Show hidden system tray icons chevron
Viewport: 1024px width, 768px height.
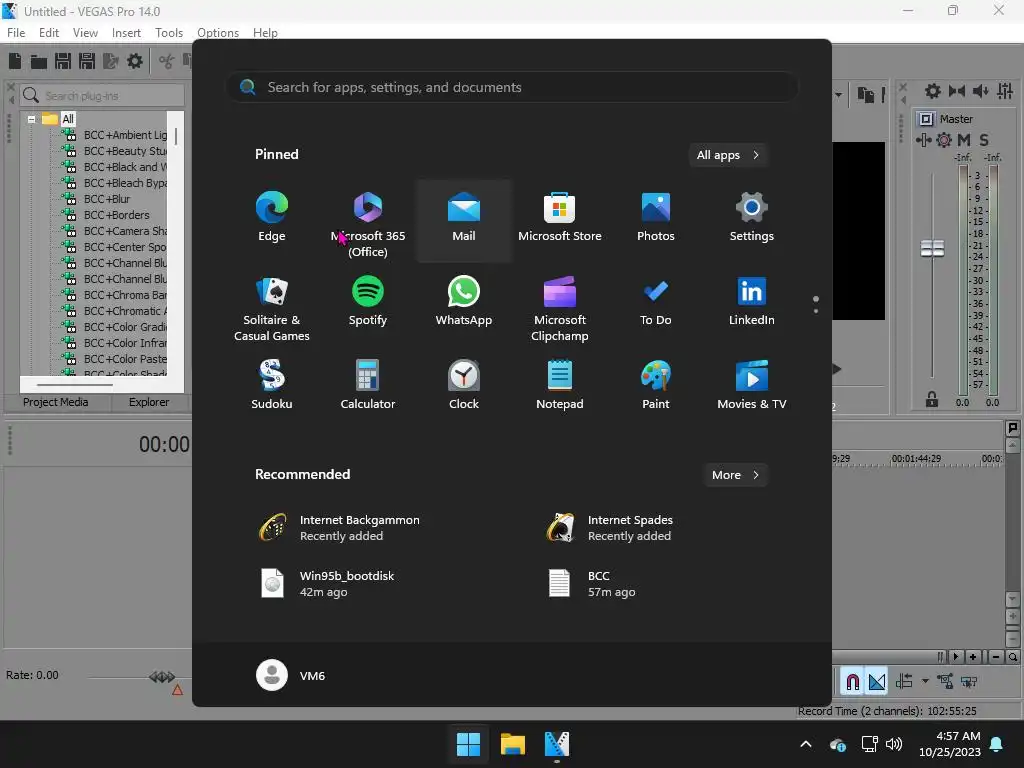tap(806, 744)
